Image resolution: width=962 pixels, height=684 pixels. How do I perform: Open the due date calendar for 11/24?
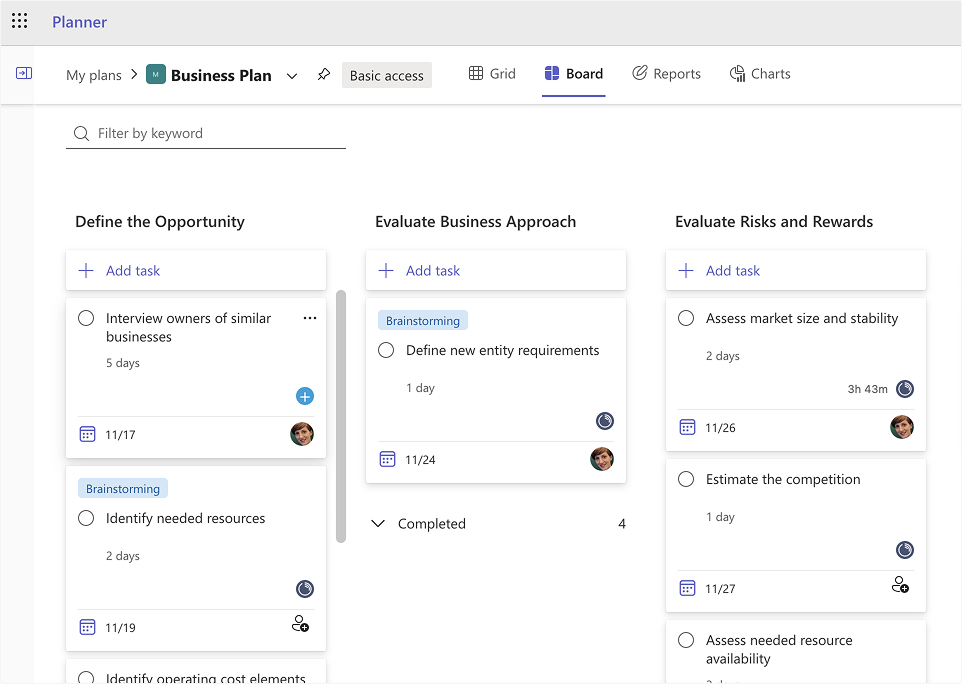(388, 460)
